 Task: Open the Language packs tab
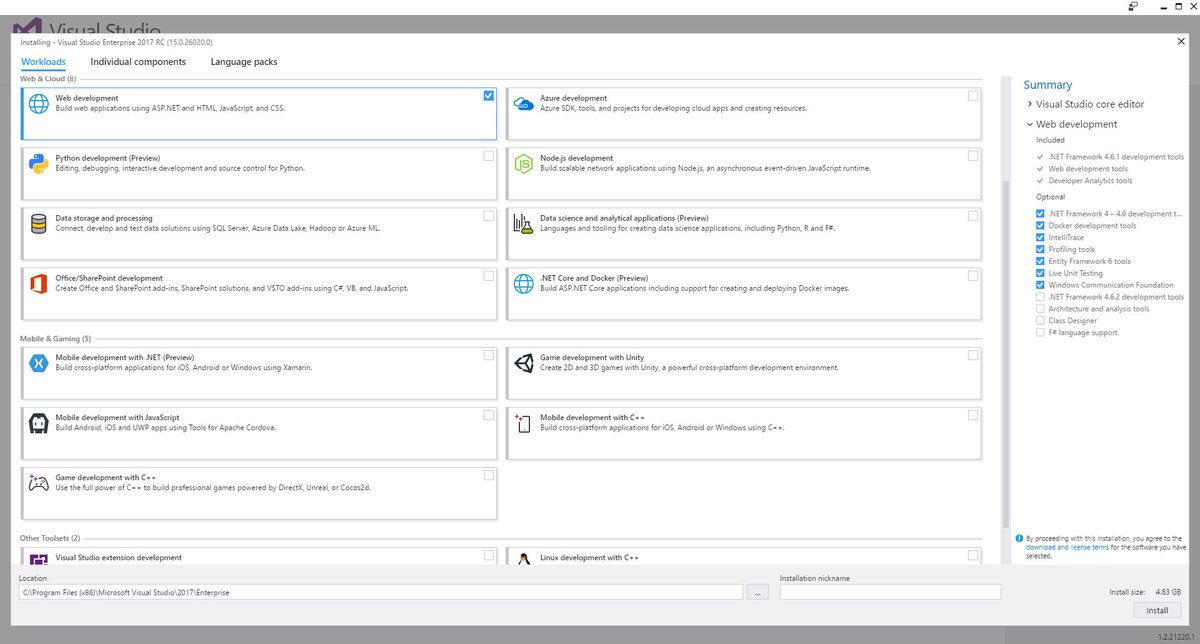[x=244, y=62]
